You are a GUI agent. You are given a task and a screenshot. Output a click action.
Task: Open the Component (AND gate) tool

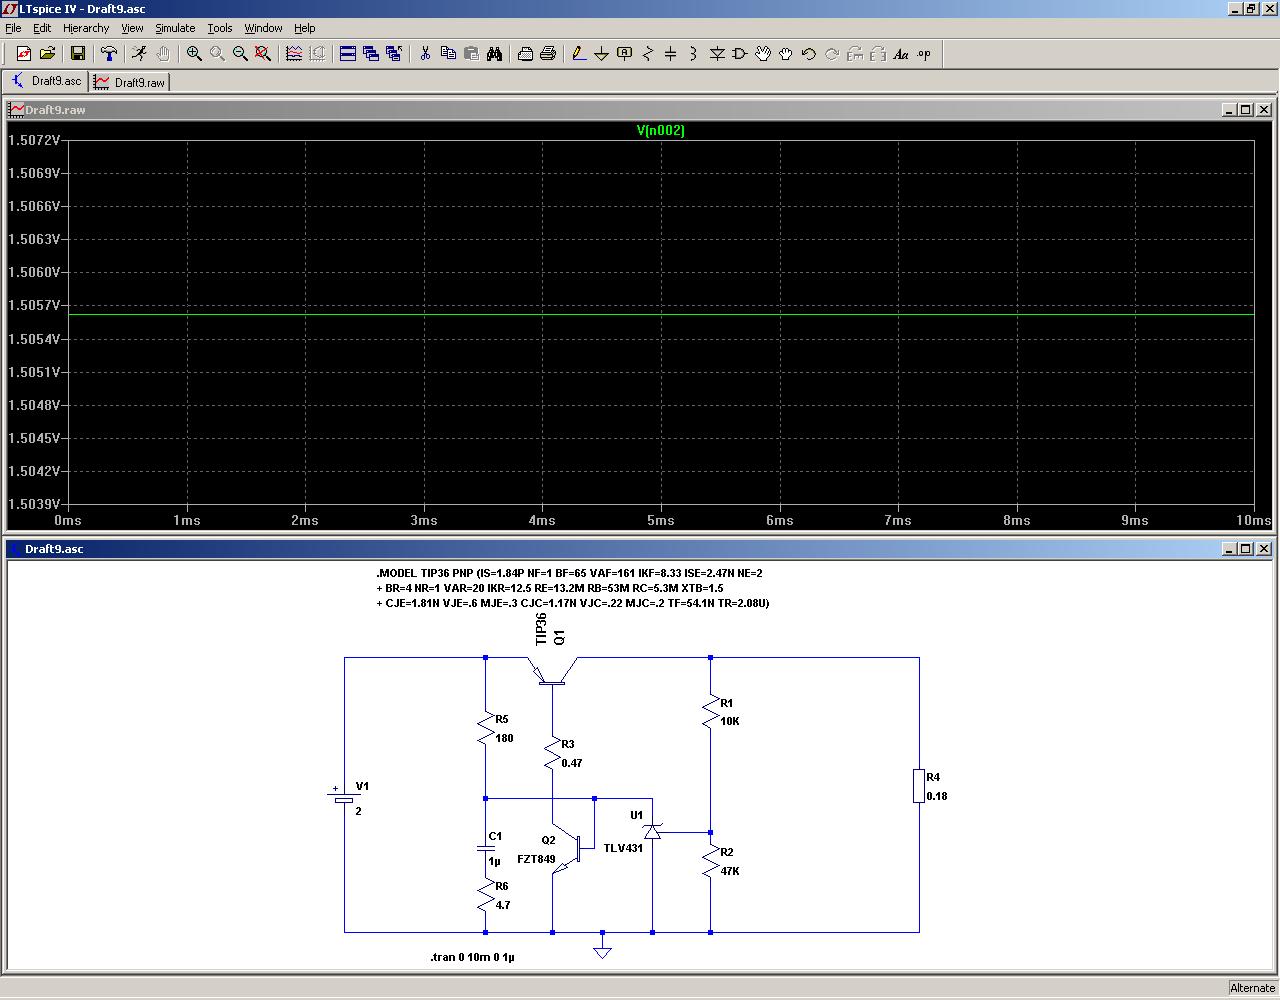(740, 54)
